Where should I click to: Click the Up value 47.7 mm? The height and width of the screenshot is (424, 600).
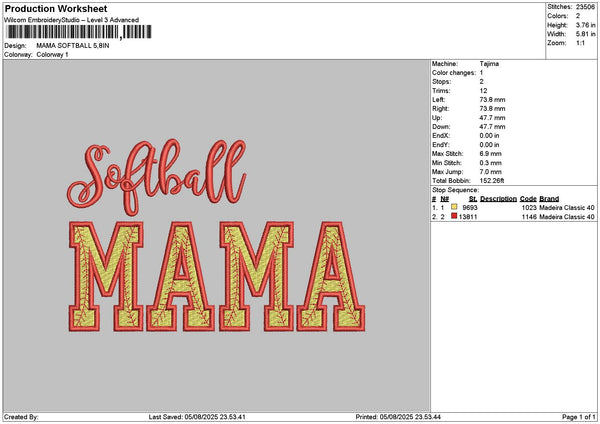492,118
